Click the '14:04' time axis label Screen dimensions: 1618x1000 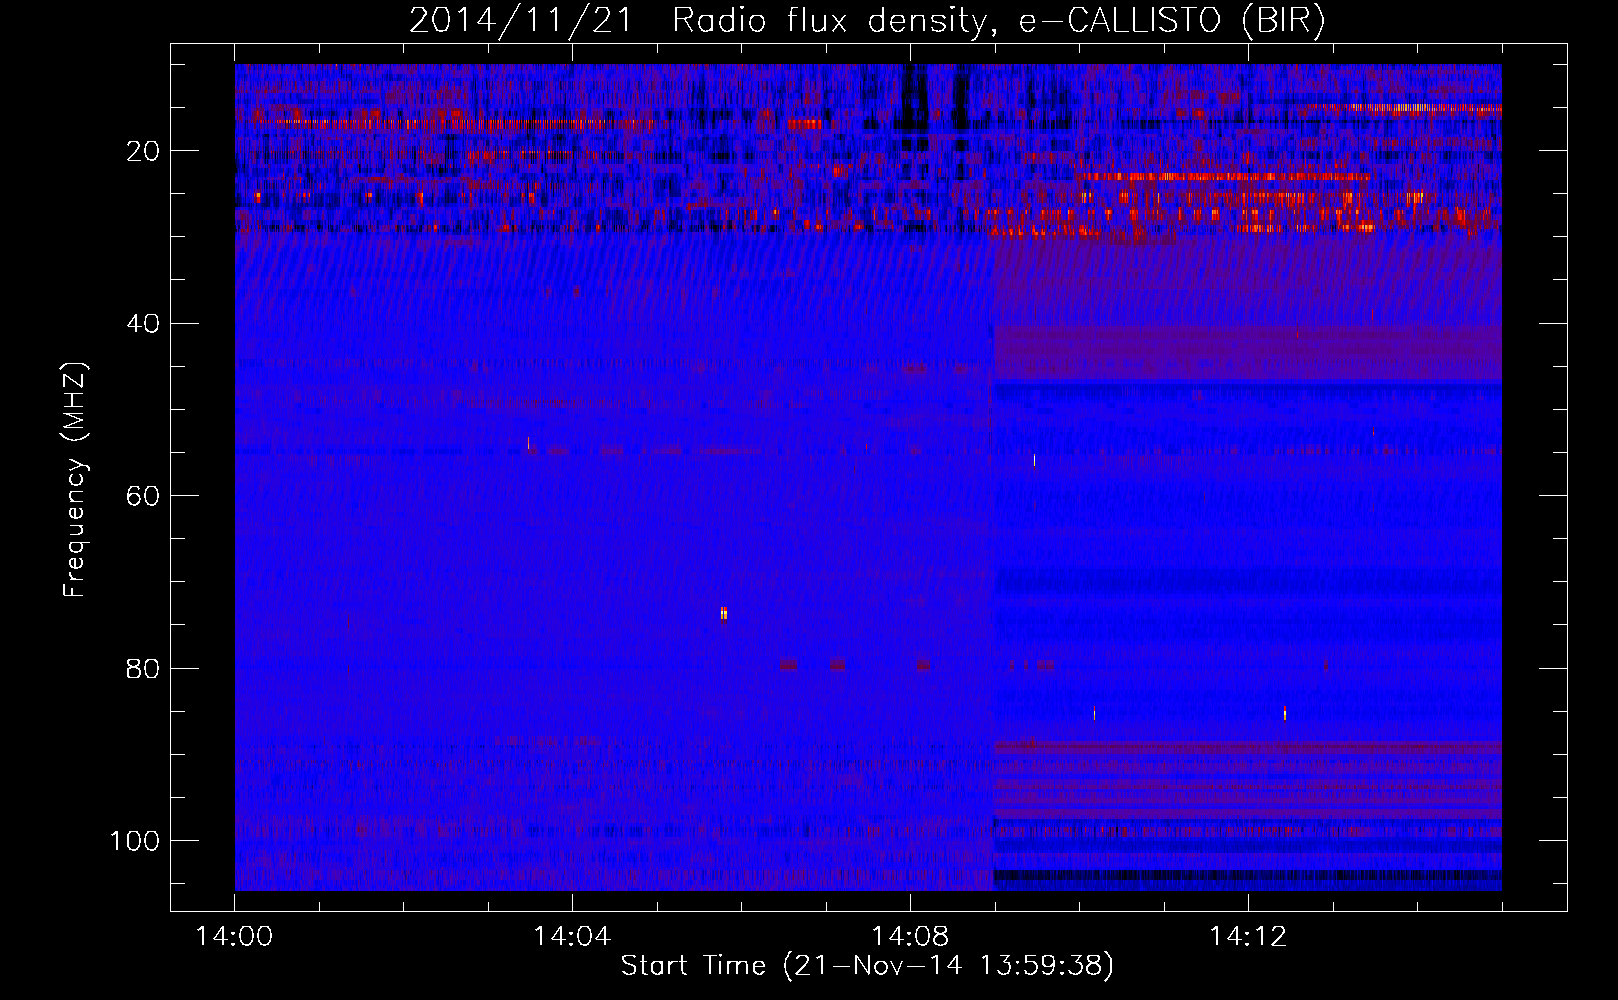click(x=572, y=937)
